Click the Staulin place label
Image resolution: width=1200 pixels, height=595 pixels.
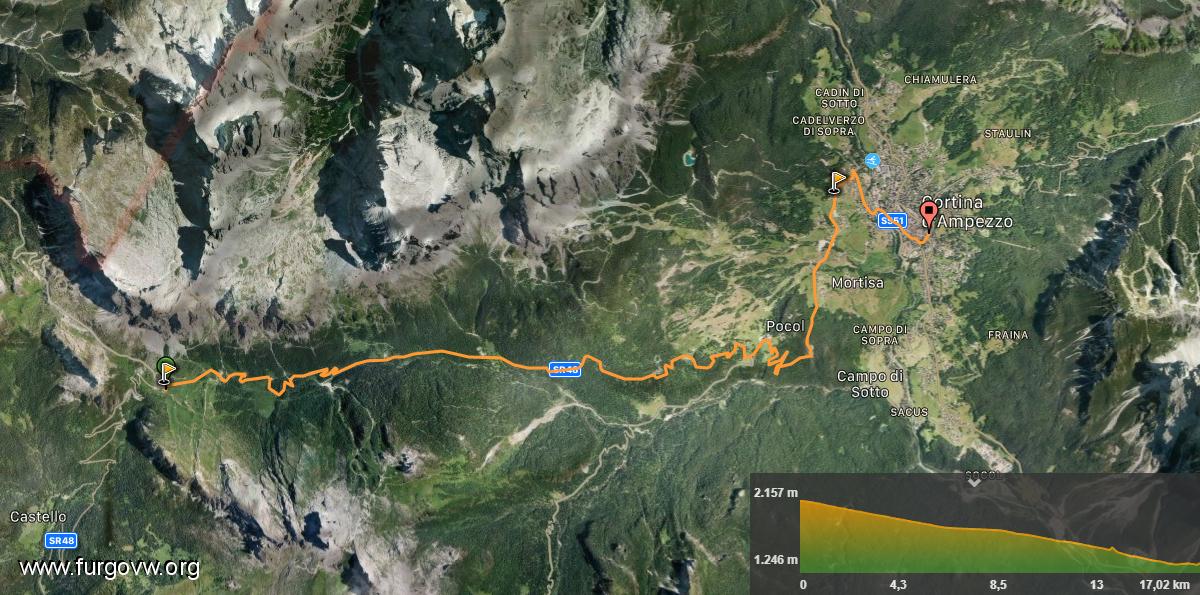1007,133
